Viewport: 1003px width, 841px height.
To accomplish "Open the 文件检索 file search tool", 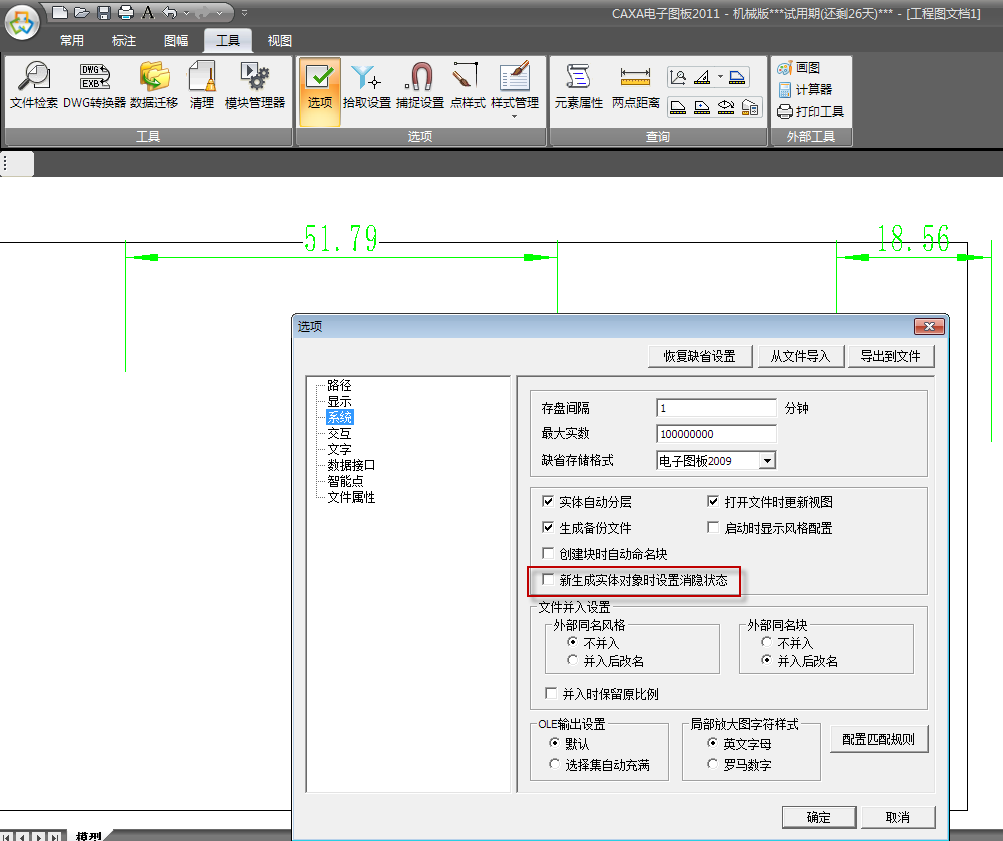I will coord(33,86).
